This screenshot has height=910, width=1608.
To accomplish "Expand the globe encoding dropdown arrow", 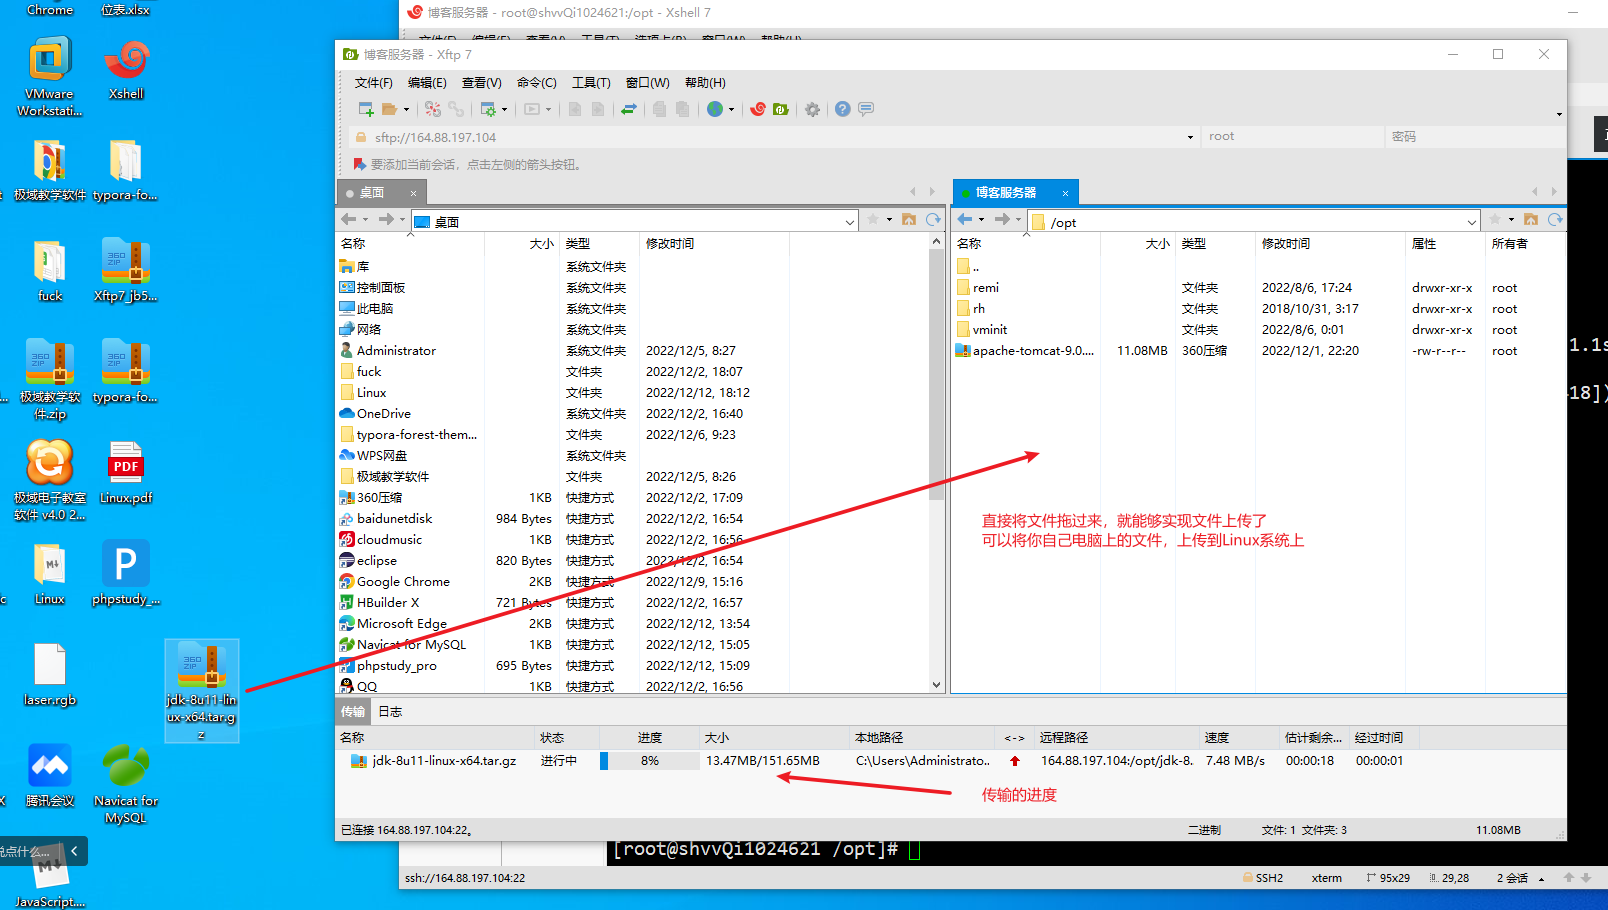I will point(731,110).
